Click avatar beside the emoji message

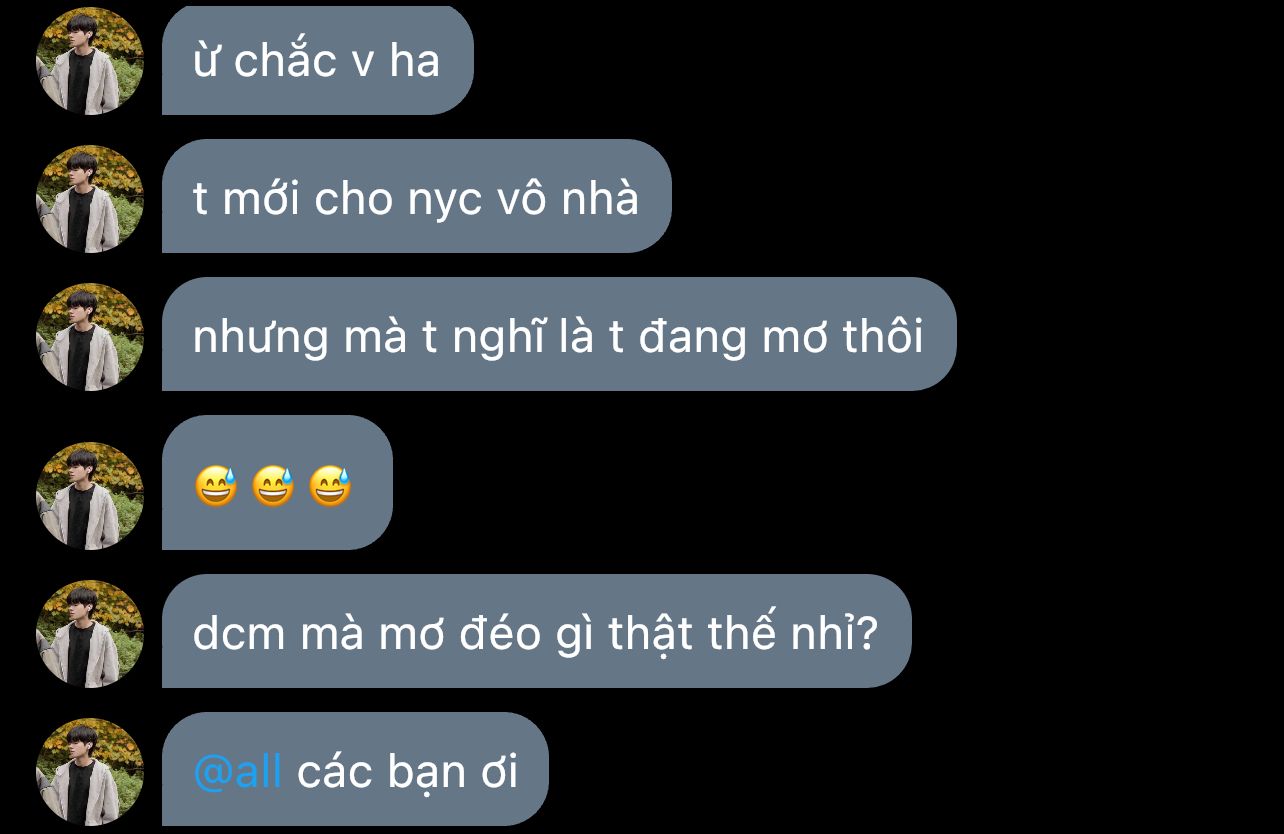tap(90, 496)
